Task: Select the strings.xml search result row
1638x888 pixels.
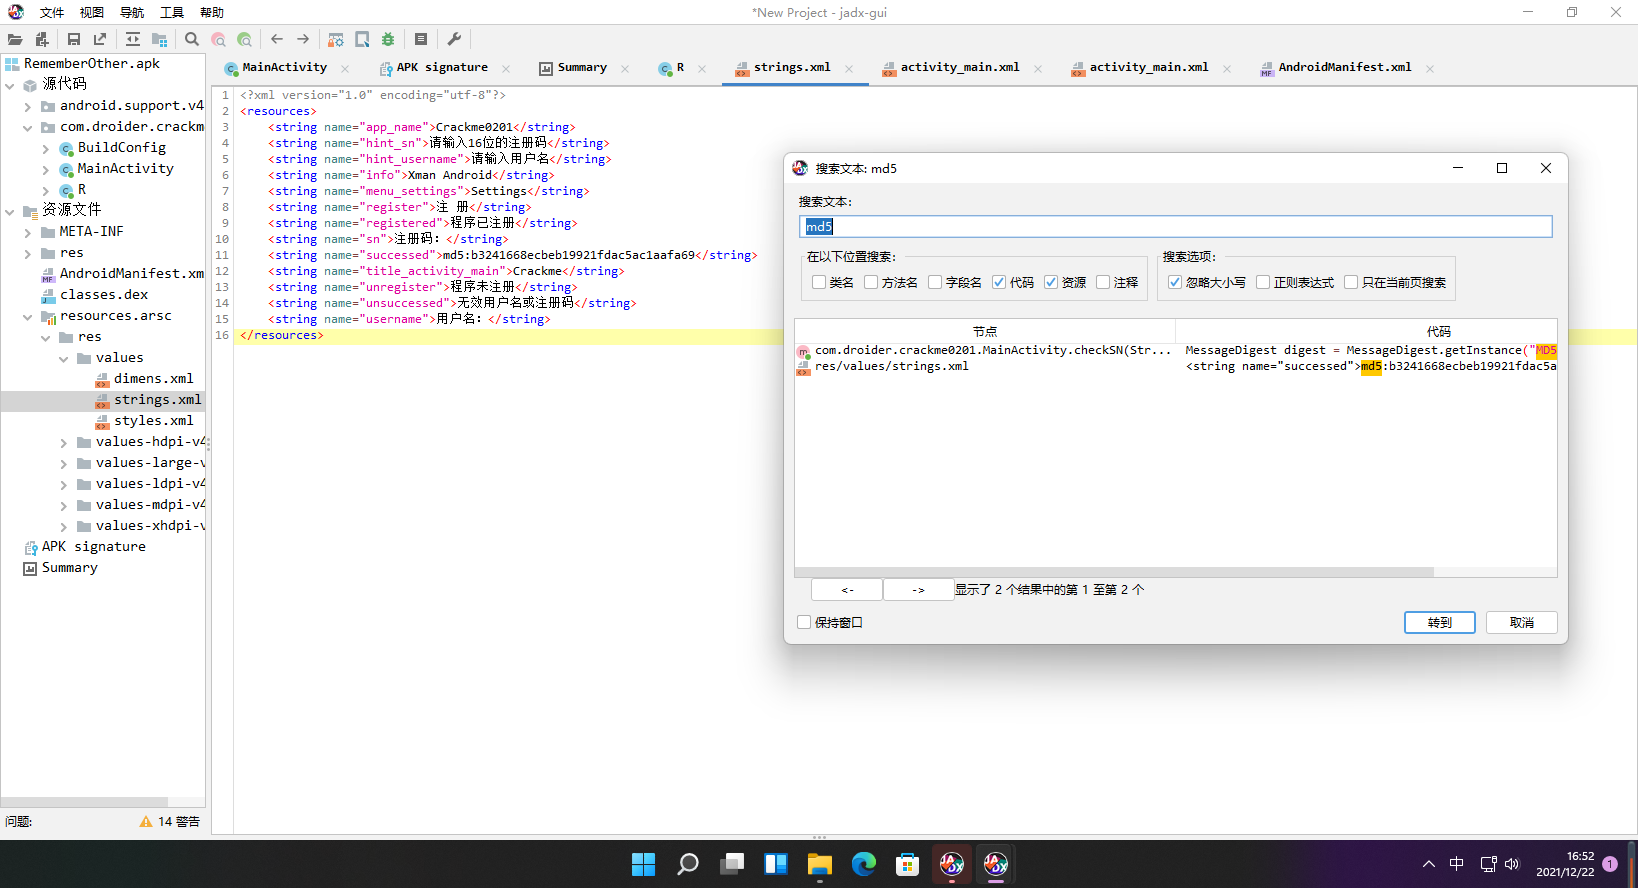Action: click(1176, 366)
